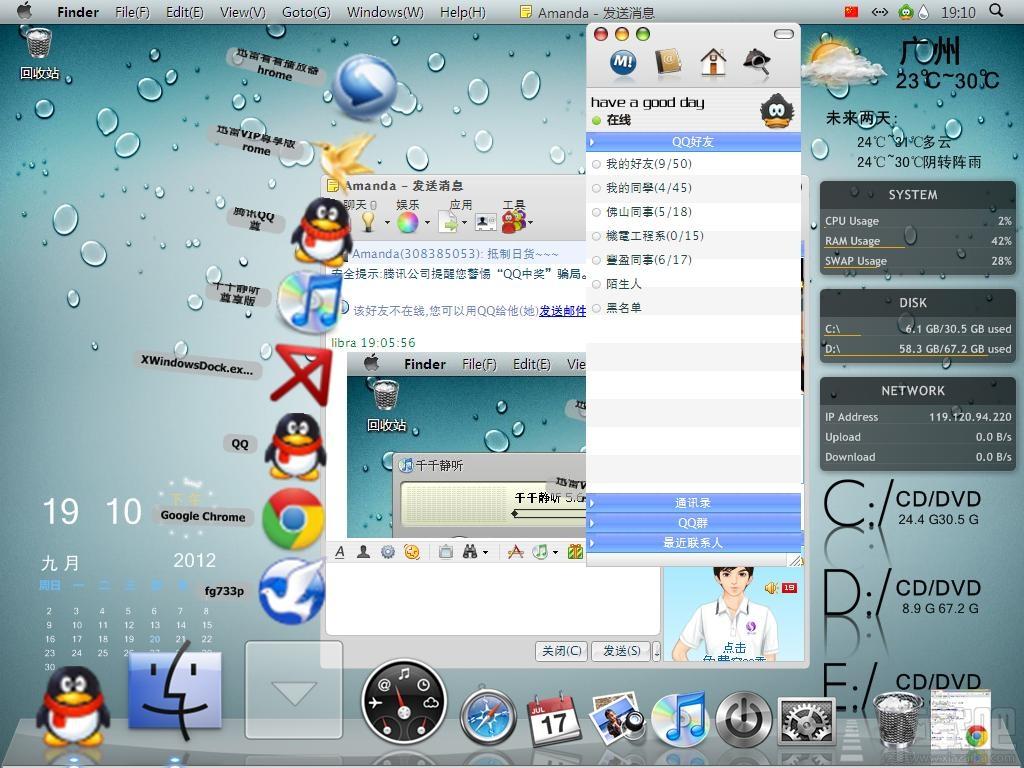Open File(F) in the top menu bar
1024x768 pixels.
[x=132, y=12]
